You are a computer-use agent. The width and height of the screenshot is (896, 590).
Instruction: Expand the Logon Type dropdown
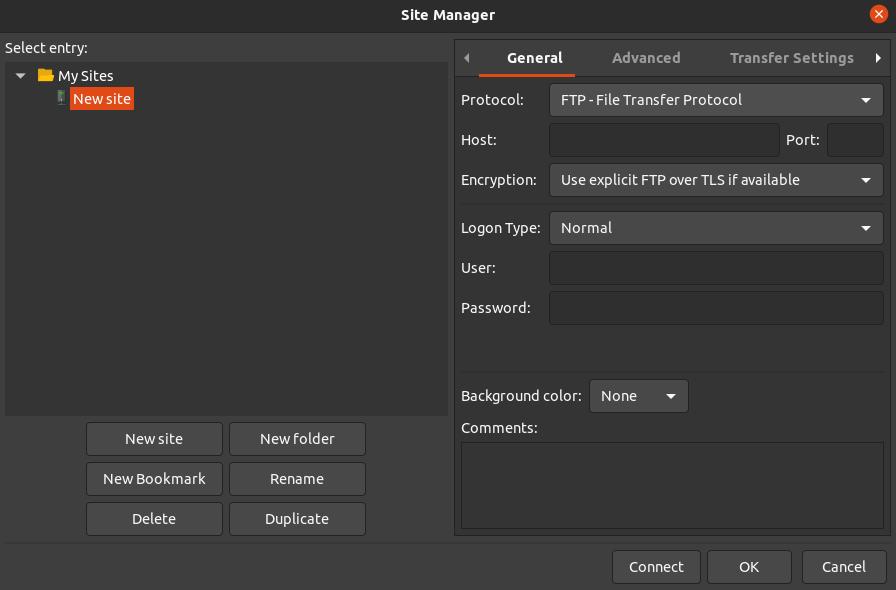[716, 228]
